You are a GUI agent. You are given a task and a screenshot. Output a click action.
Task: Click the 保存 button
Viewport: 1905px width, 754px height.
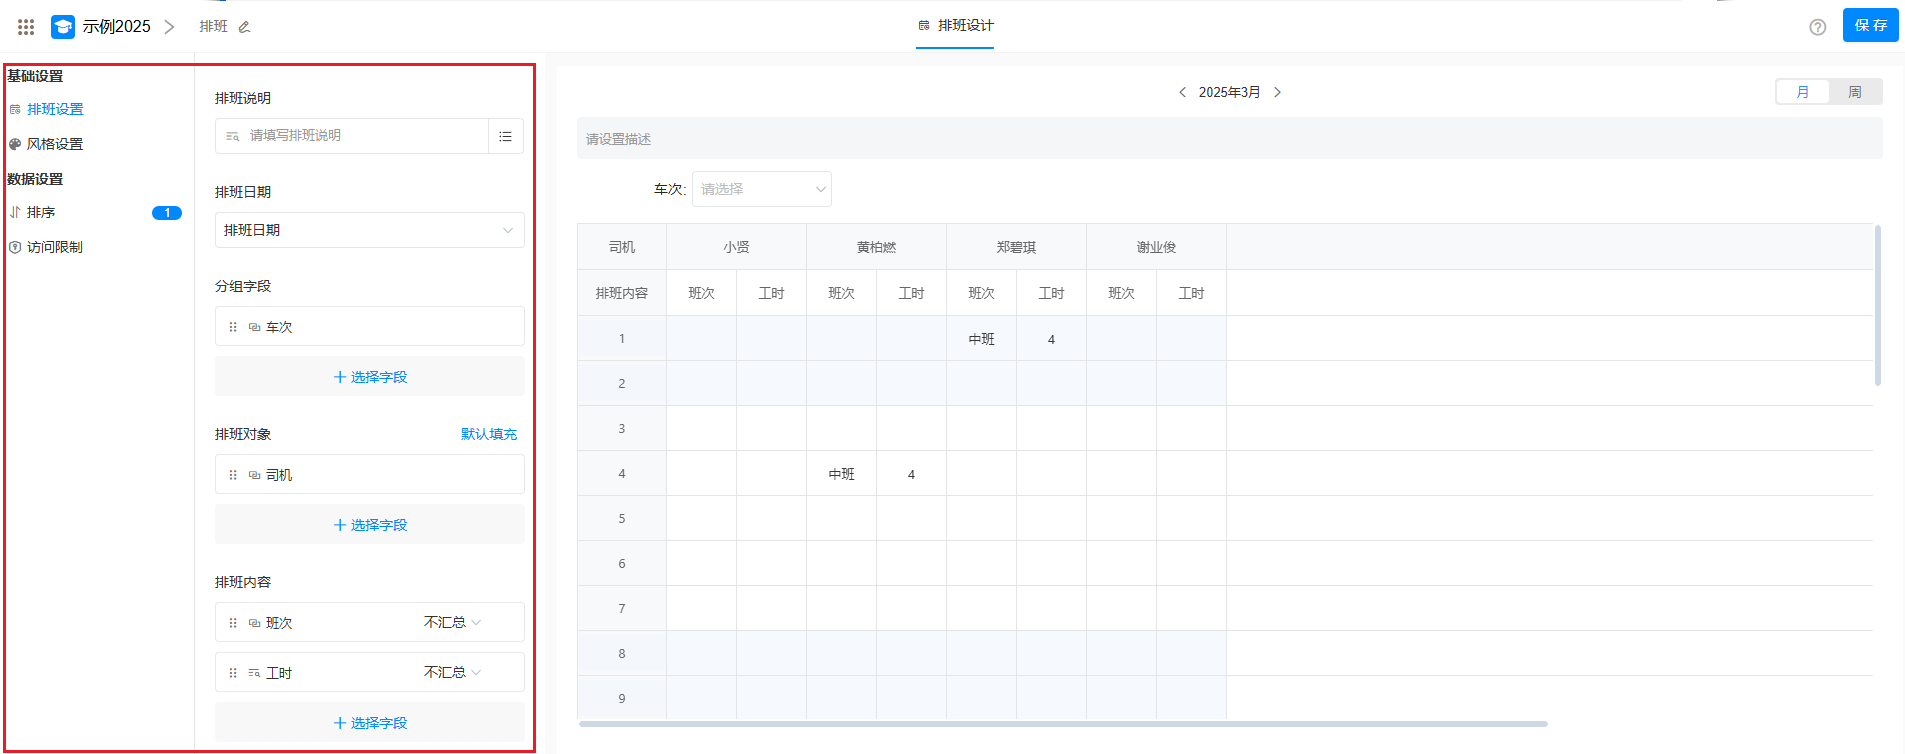[1870, 25]
